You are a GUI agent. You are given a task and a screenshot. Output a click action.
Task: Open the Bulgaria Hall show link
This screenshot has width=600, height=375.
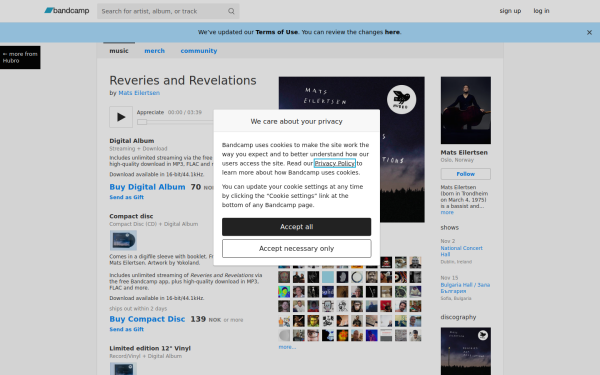tap(465, 288)
